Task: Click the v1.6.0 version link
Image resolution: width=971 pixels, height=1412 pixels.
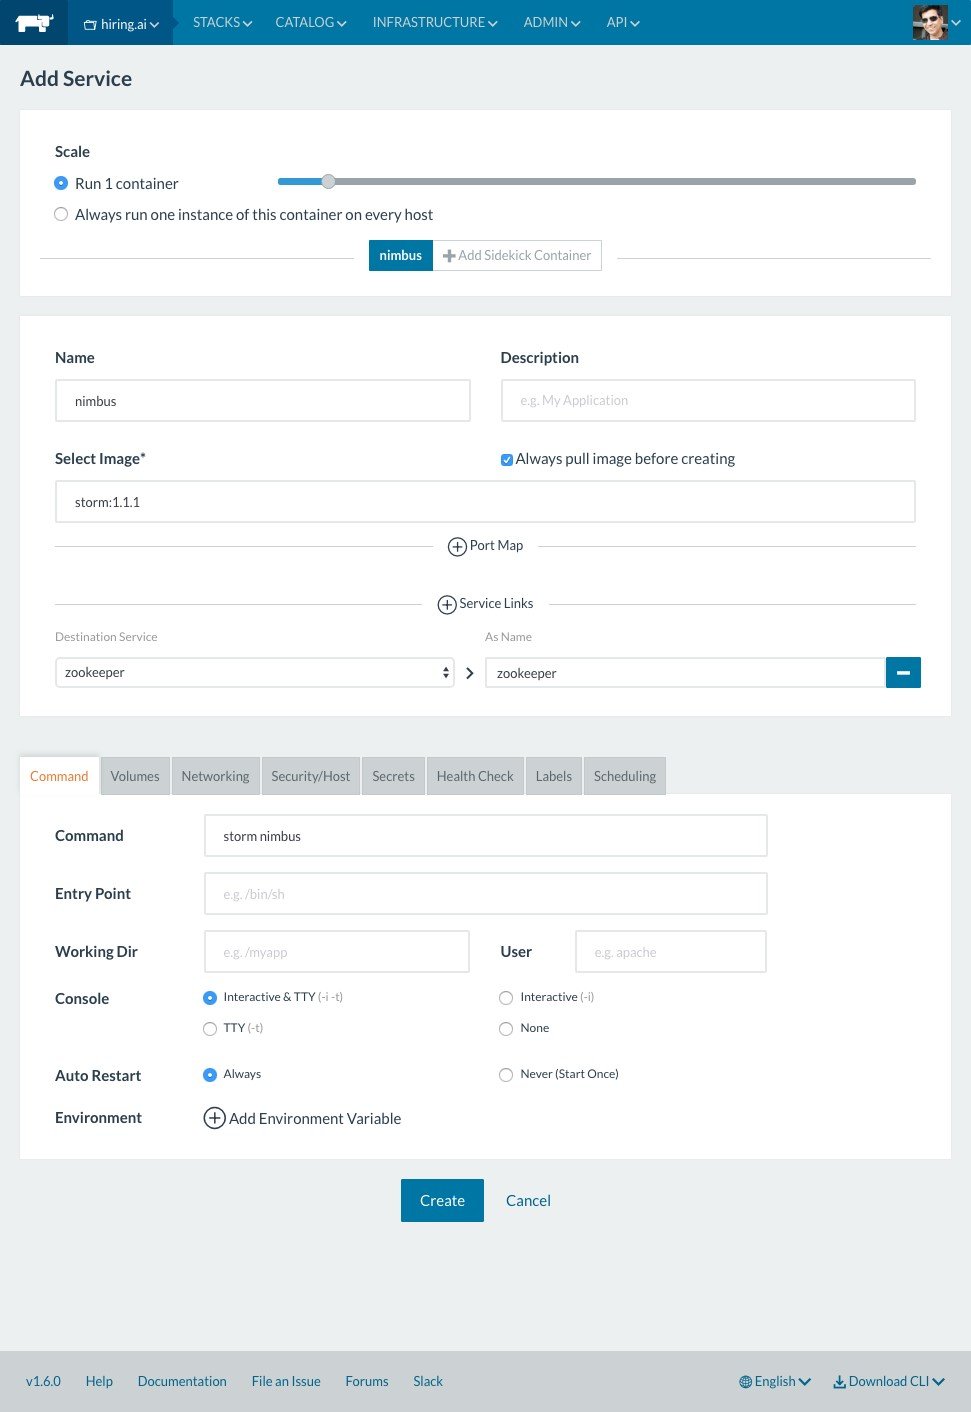Action: [43, 1382]
